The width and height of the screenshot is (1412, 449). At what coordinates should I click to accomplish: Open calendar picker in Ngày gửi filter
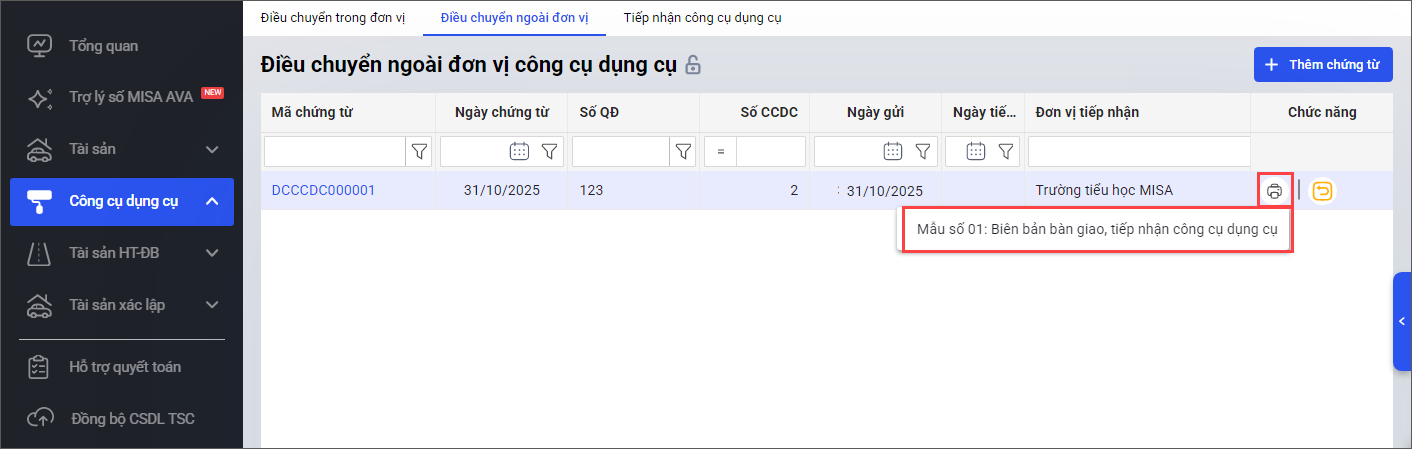pyautogui.click(x=893, y=152)
